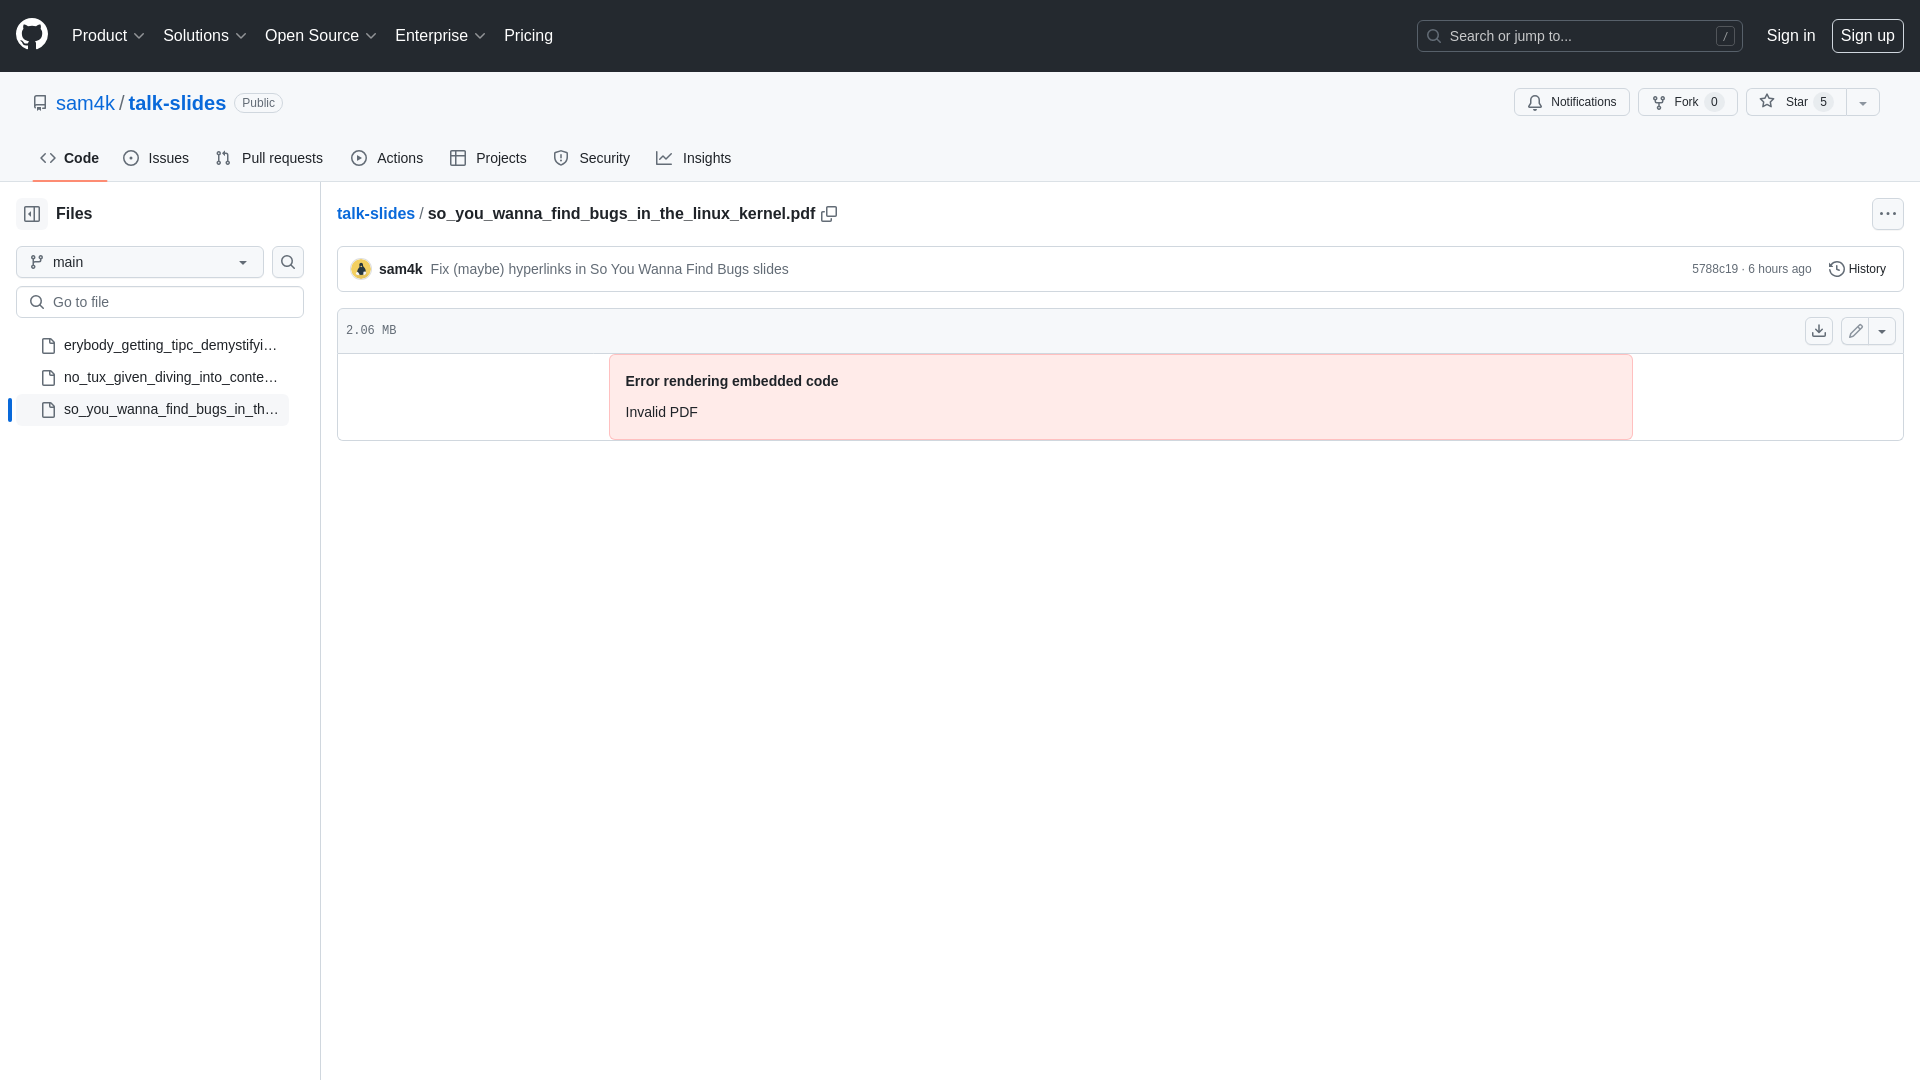Switch to the Projects tab
The width and height of the screenshot is (1920, 1080).
pyautogui.click(x=488, y=158)
